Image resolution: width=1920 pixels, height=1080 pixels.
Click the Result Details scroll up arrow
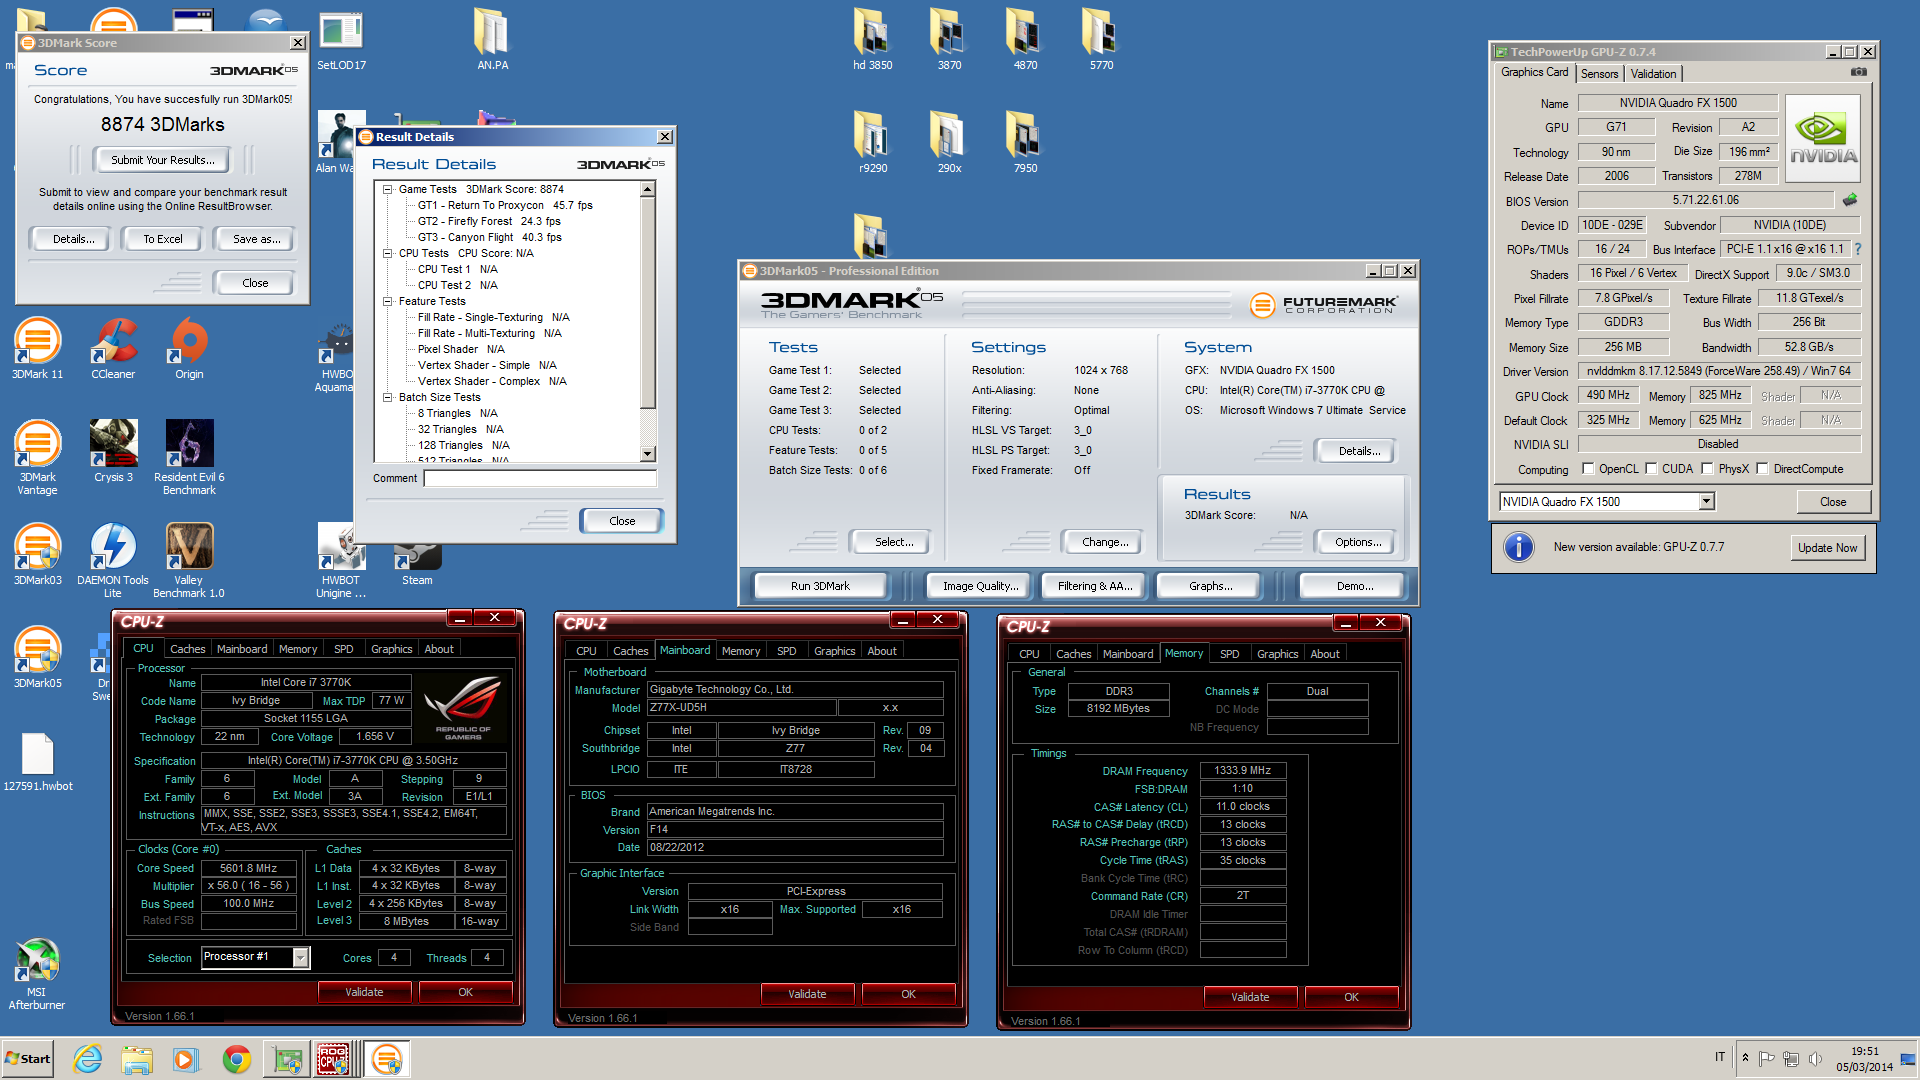(647, 189)
